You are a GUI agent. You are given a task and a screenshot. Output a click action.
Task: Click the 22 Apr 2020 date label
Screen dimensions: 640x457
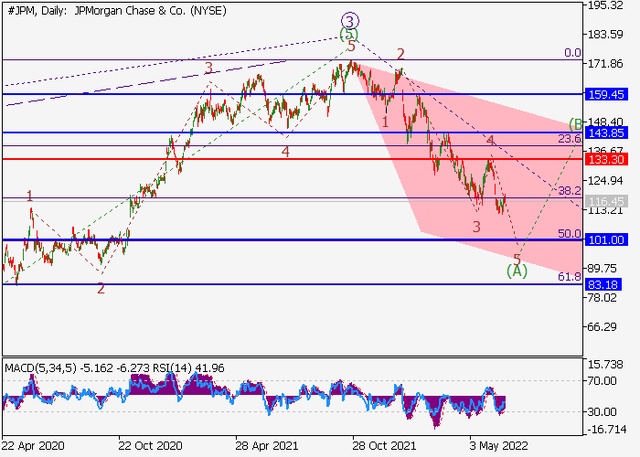coord(33,446)
